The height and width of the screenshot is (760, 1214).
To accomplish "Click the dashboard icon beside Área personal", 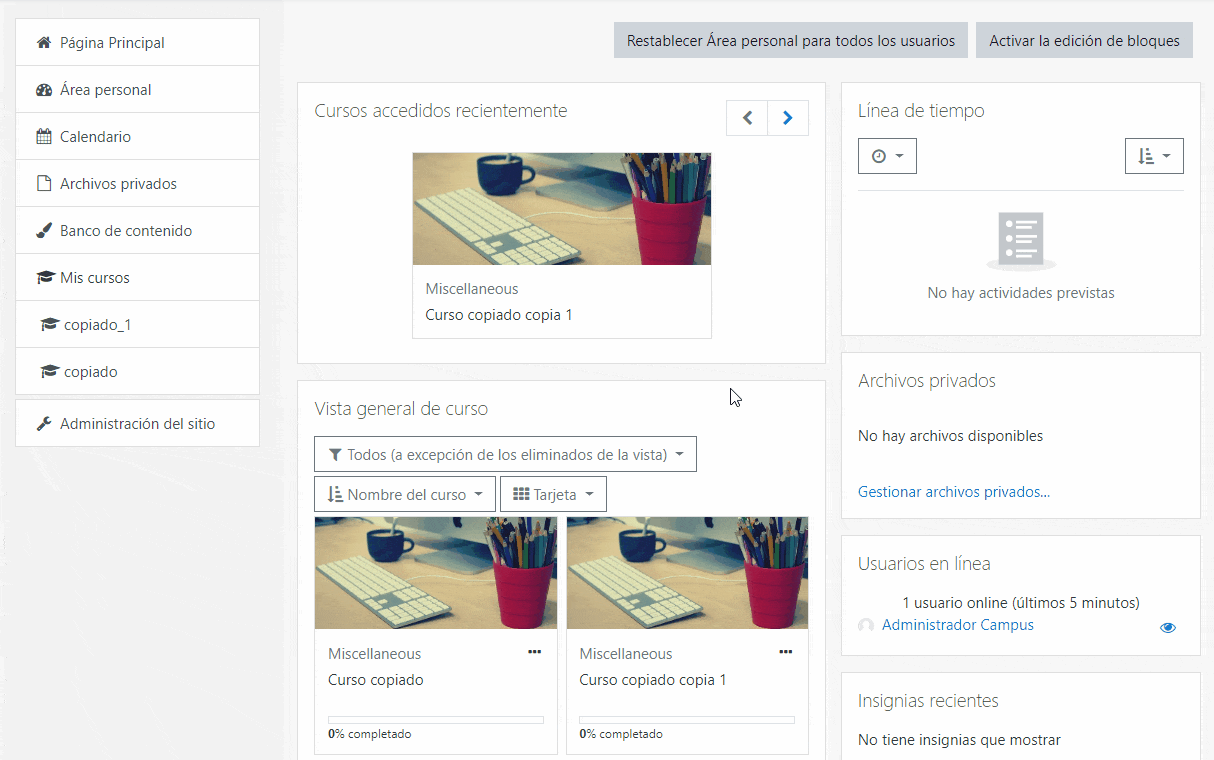I will pos(44,90).
